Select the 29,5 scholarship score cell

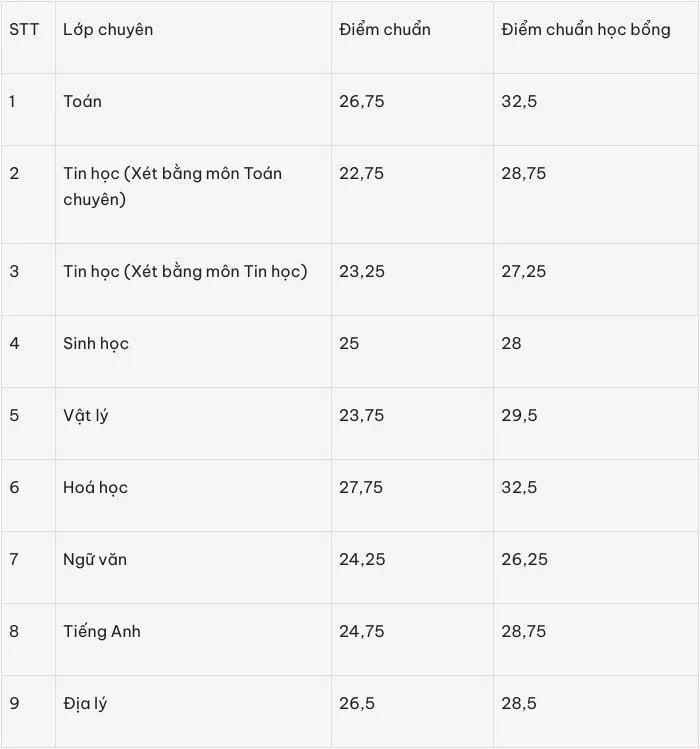pos(596,424)
